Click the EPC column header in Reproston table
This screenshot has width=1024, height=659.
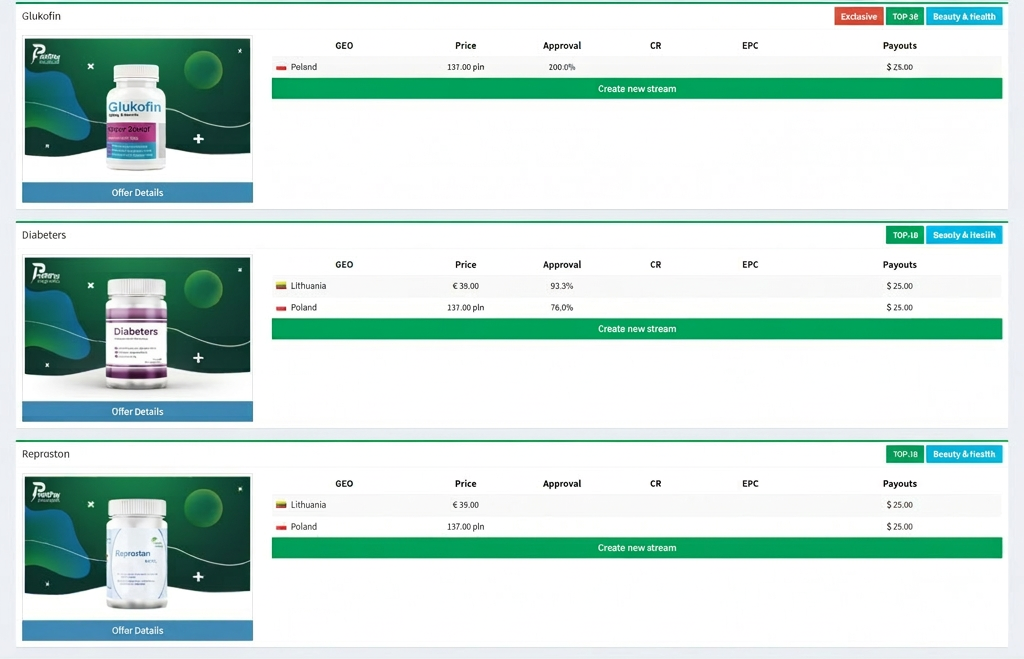point(750,483)
